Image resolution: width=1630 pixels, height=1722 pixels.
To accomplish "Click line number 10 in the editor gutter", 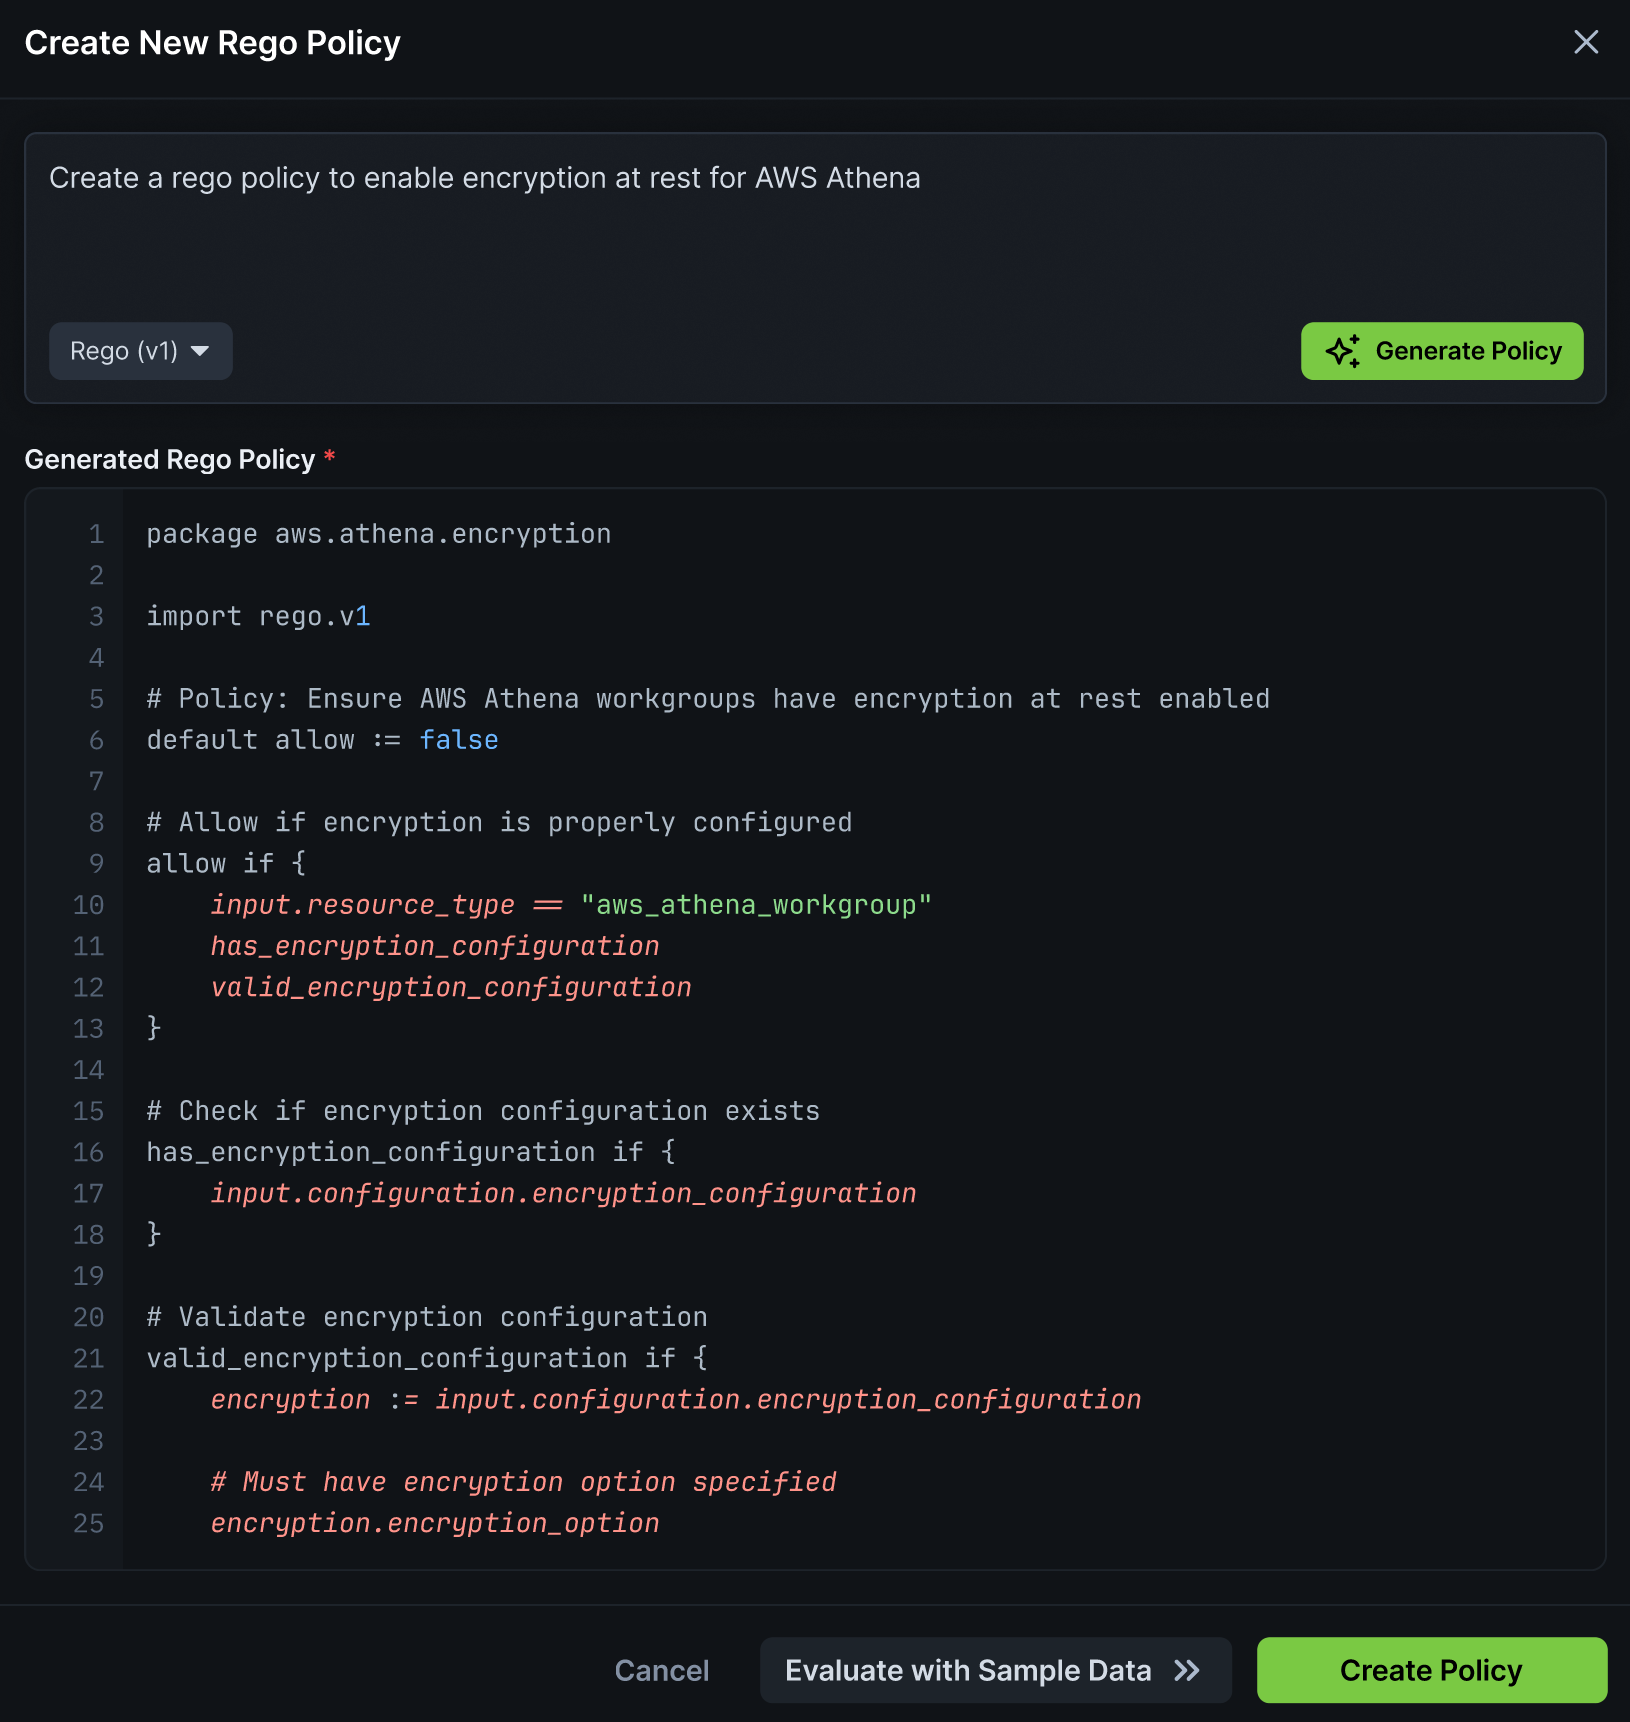I will (88, 905).
